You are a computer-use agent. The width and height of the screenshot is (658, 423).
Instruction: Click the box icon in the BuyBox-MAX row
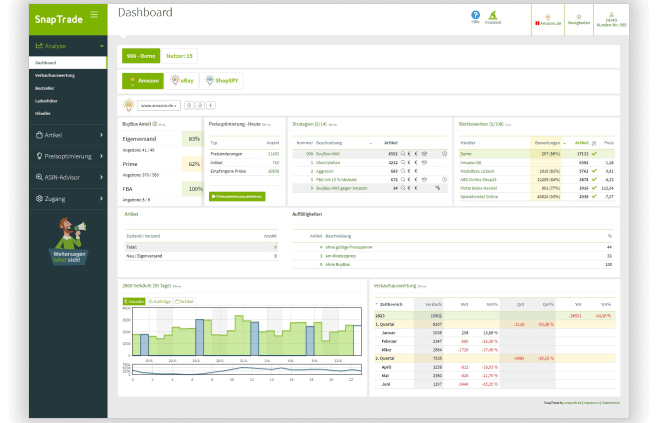424,154
